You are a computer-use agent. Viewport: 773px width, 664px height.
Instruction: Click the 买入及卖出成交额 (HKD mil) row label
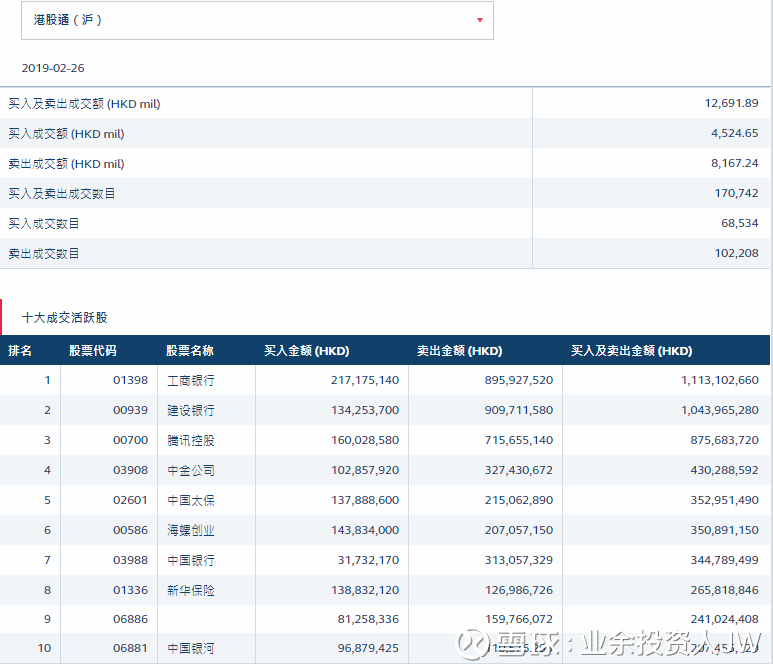point(84,104)
